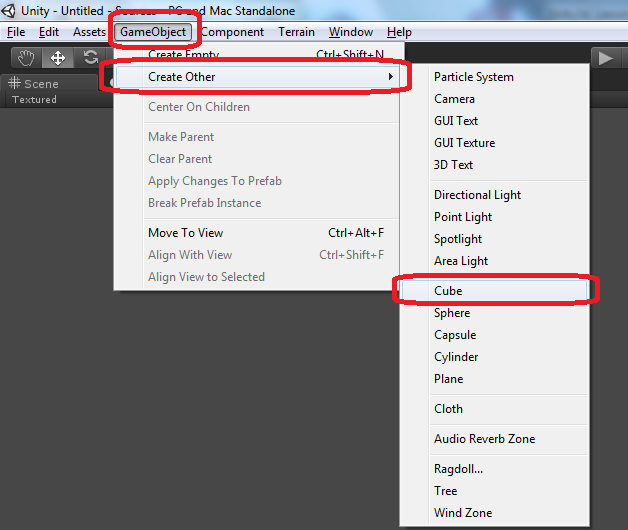Add a Wind Zone
The image size is (628, 530).
click(x=495, y=513)
